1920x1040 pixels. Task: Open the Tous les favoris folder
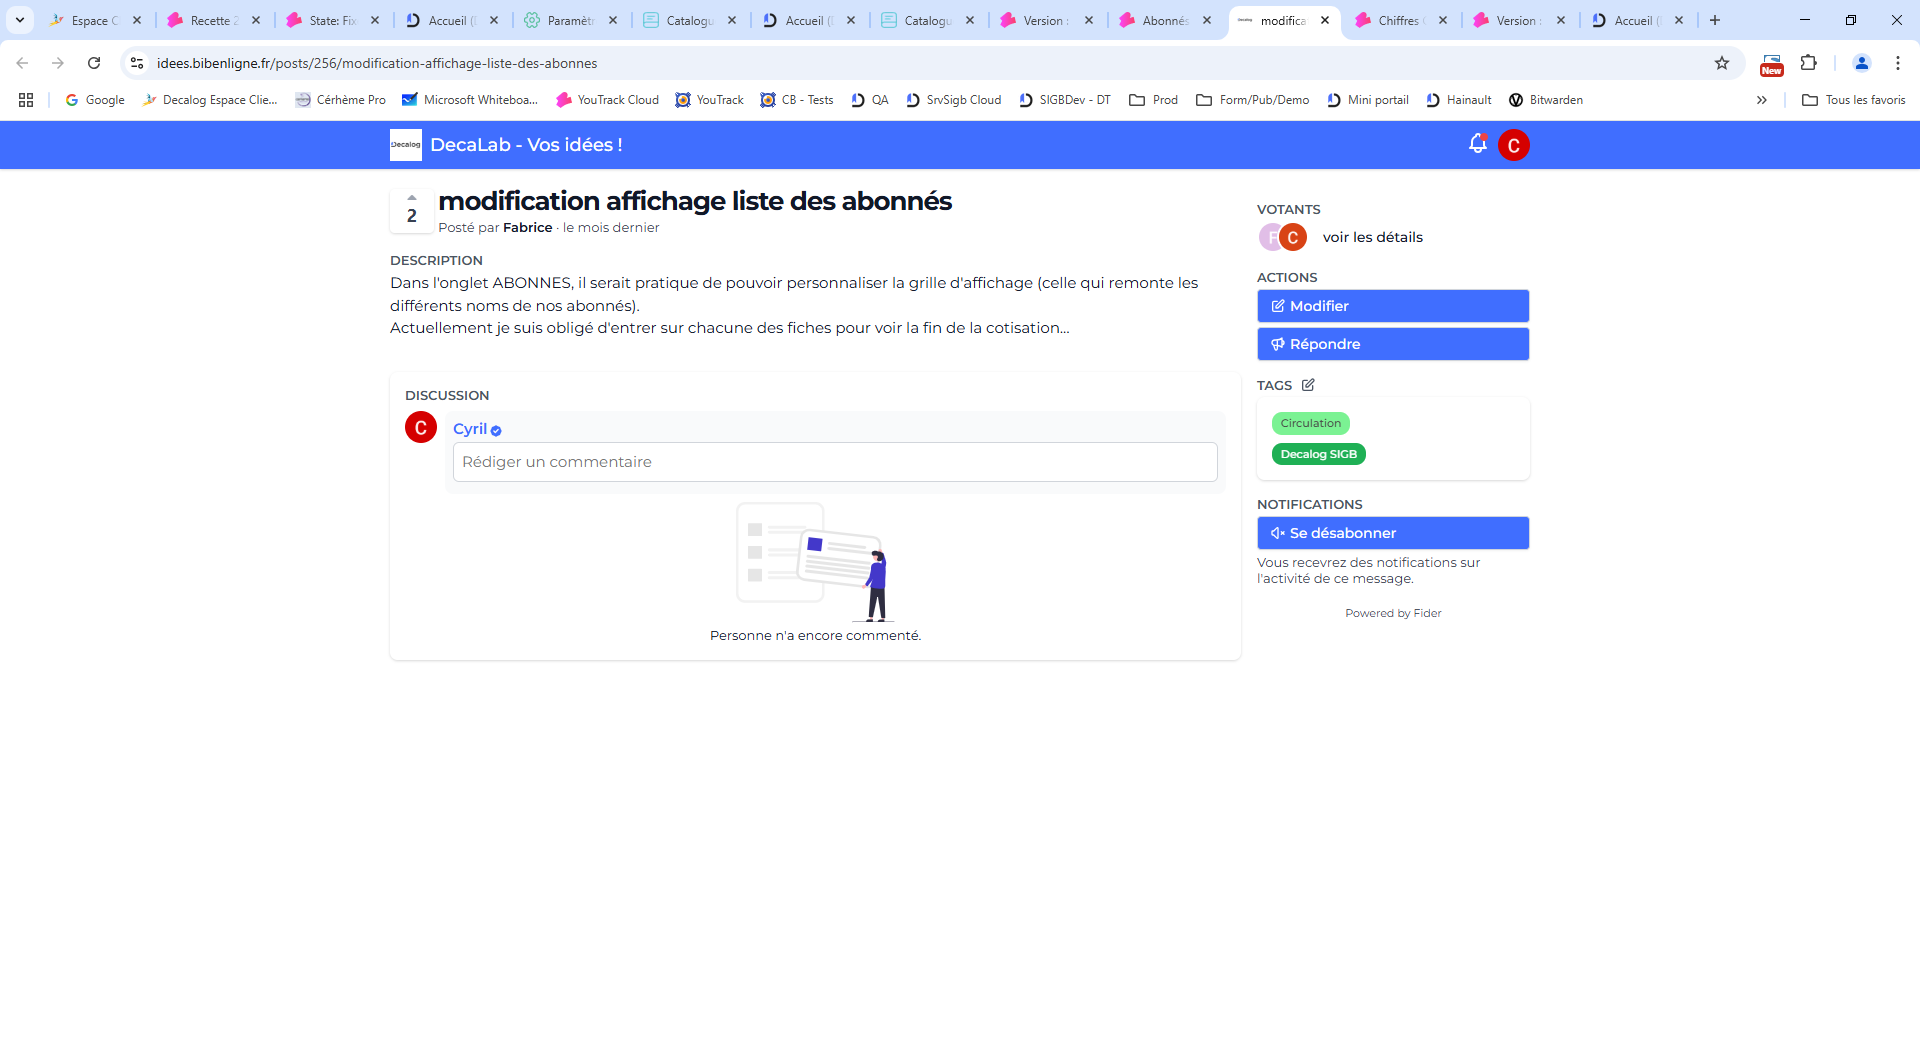click(x=1853, y=100)
